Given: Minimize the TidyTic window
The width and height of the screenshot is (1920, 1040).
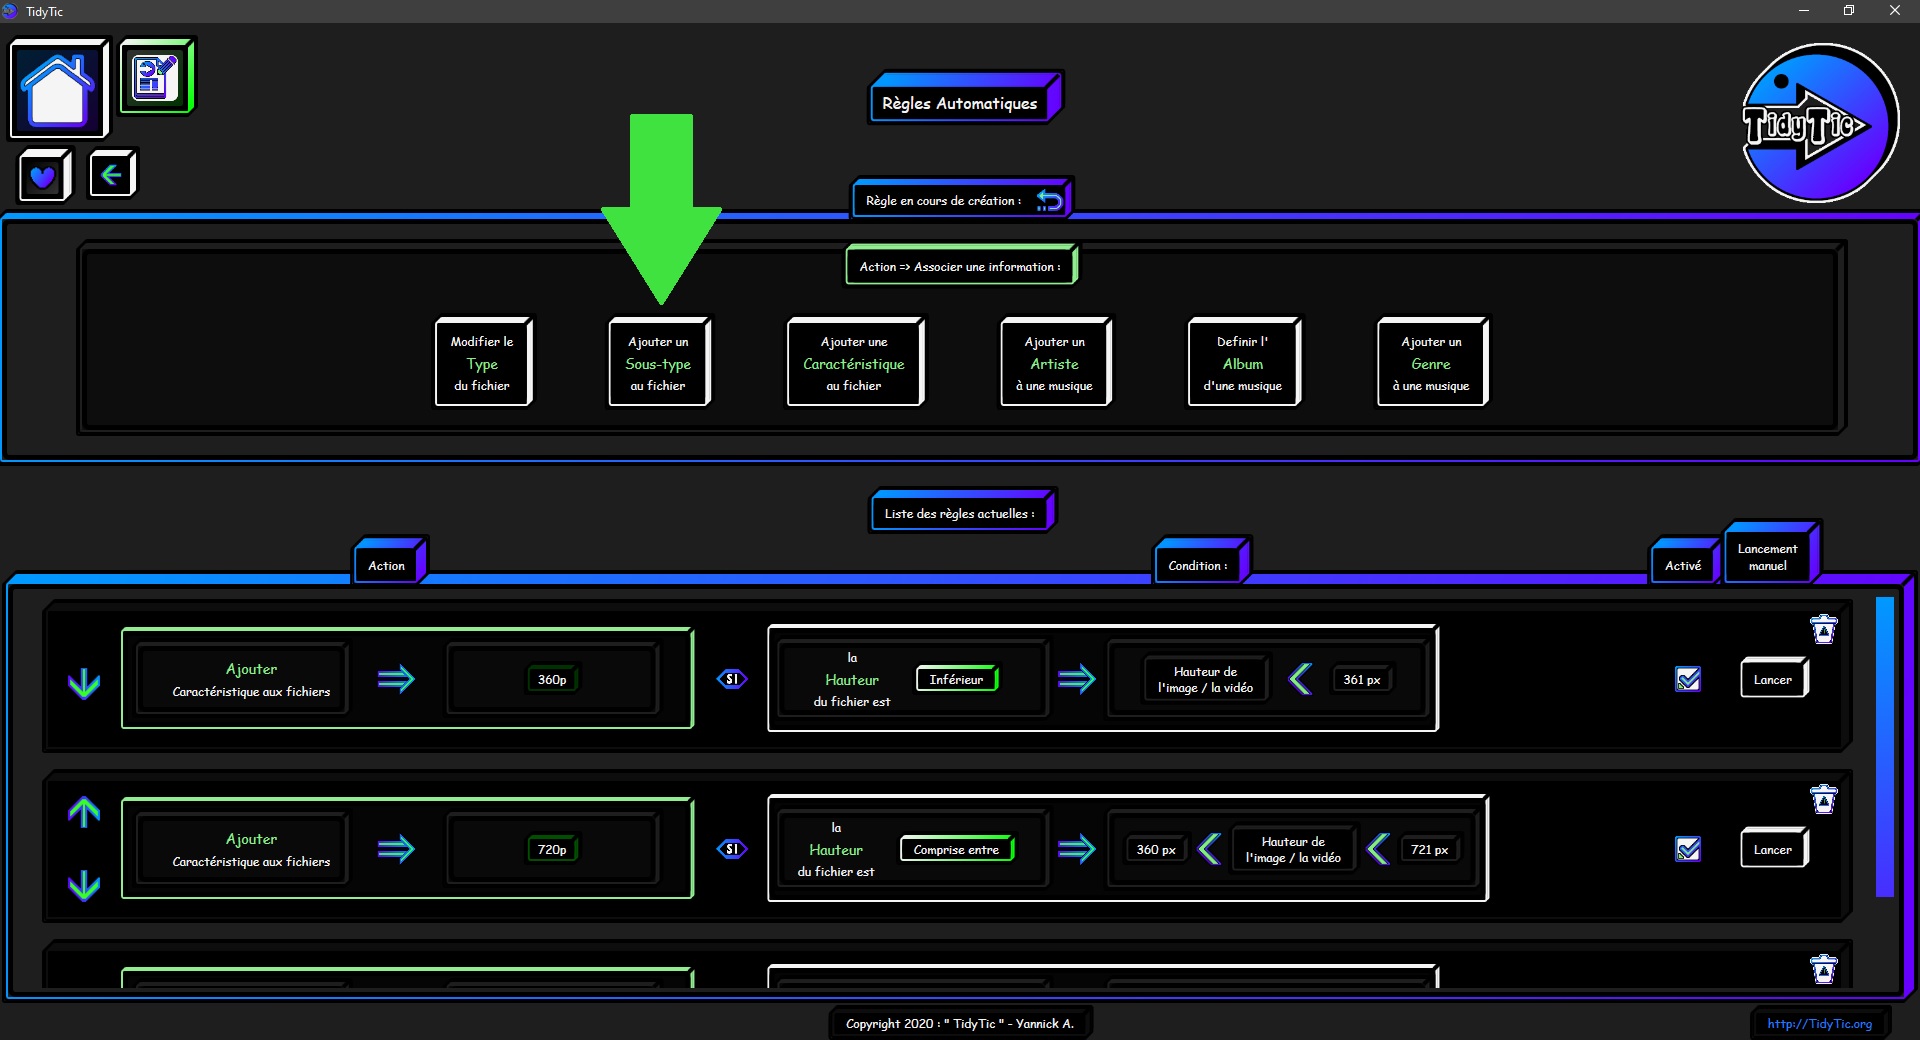Looking at the screenshot, I should (x=1804, y=11).
